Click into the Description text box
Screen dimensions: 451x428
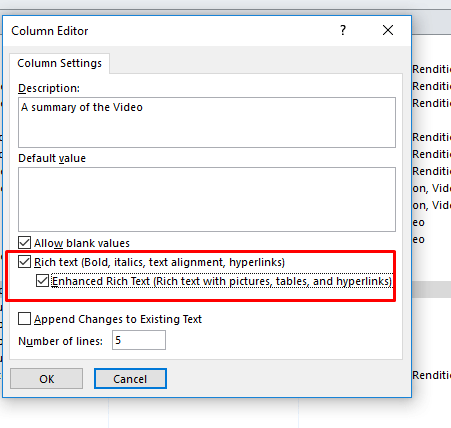pos(207,122)
